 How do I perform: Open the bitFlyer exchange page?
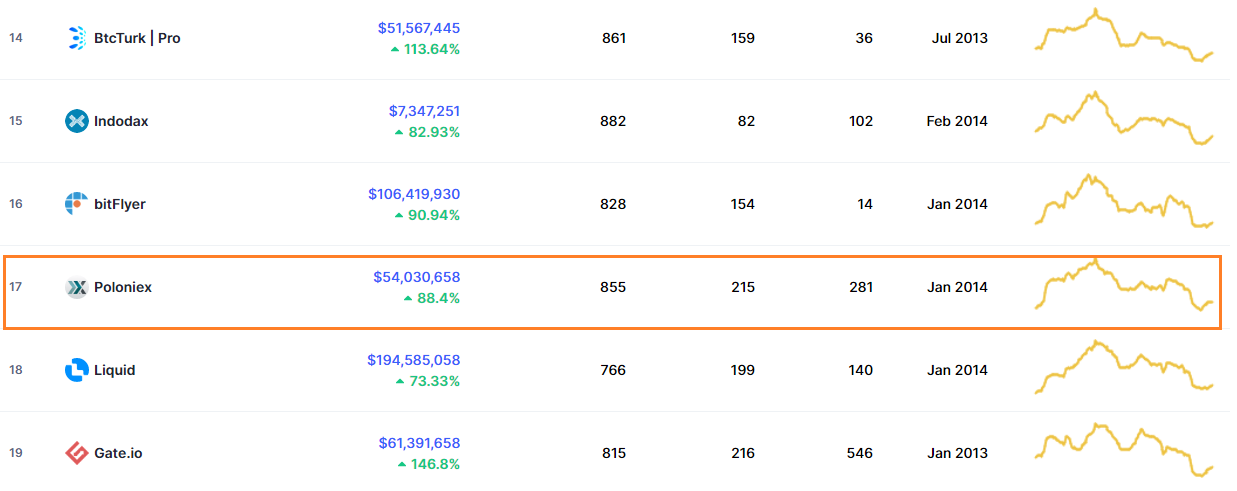point(120,204)
